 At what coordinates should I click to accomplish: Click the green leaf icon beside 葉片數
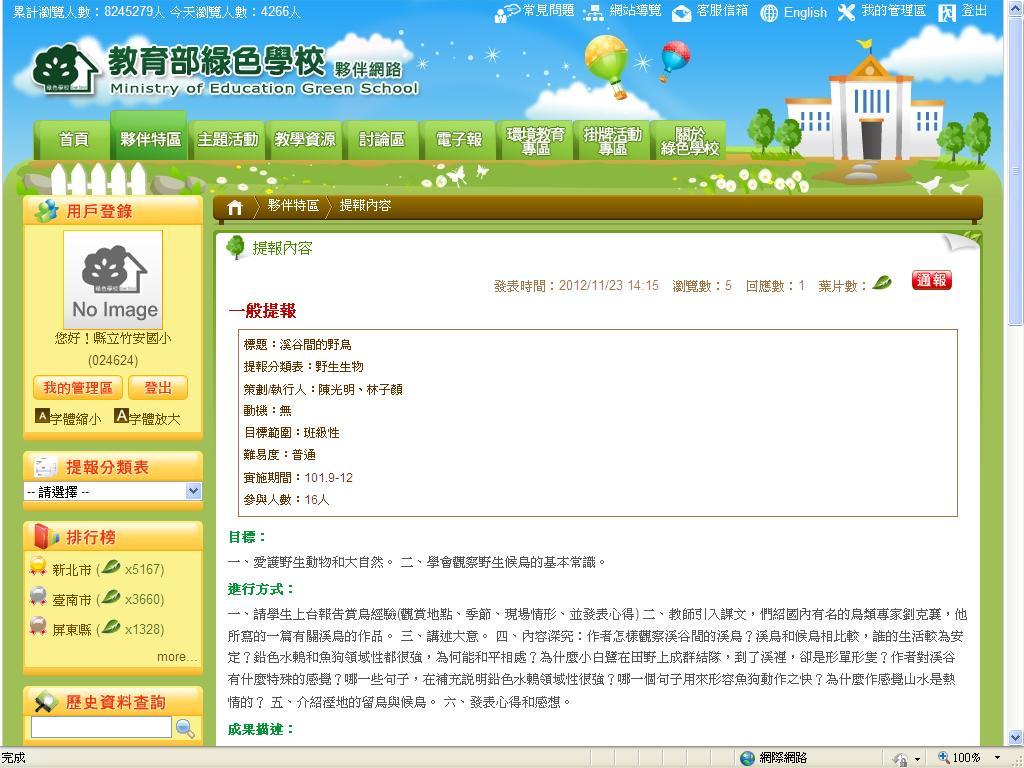pos(882,284)
